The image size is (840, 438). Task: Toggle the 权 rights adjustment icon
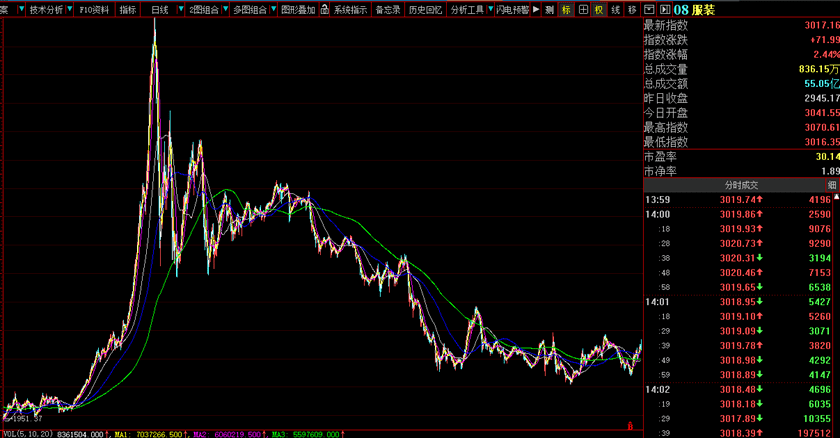click(599, 9)
